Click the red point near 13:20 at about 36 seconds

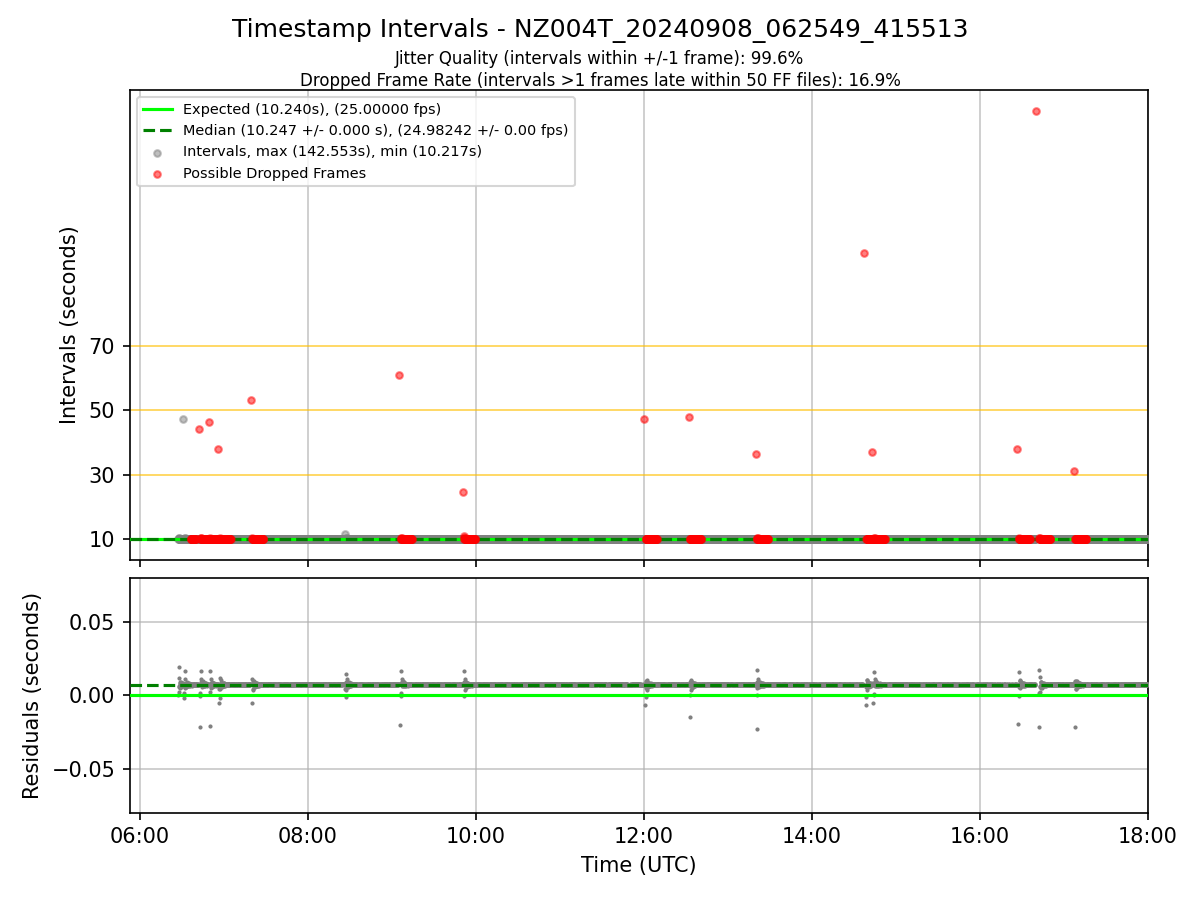(x=756, y=454)
